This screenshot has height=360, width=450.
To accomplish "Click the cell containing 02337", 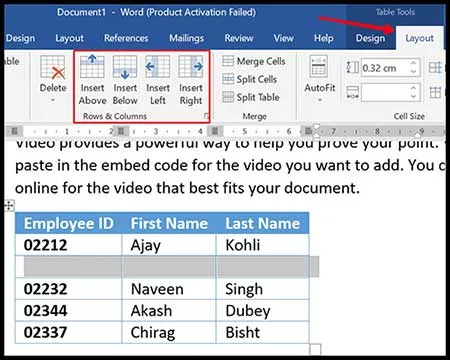I will (x=68, y=332).
